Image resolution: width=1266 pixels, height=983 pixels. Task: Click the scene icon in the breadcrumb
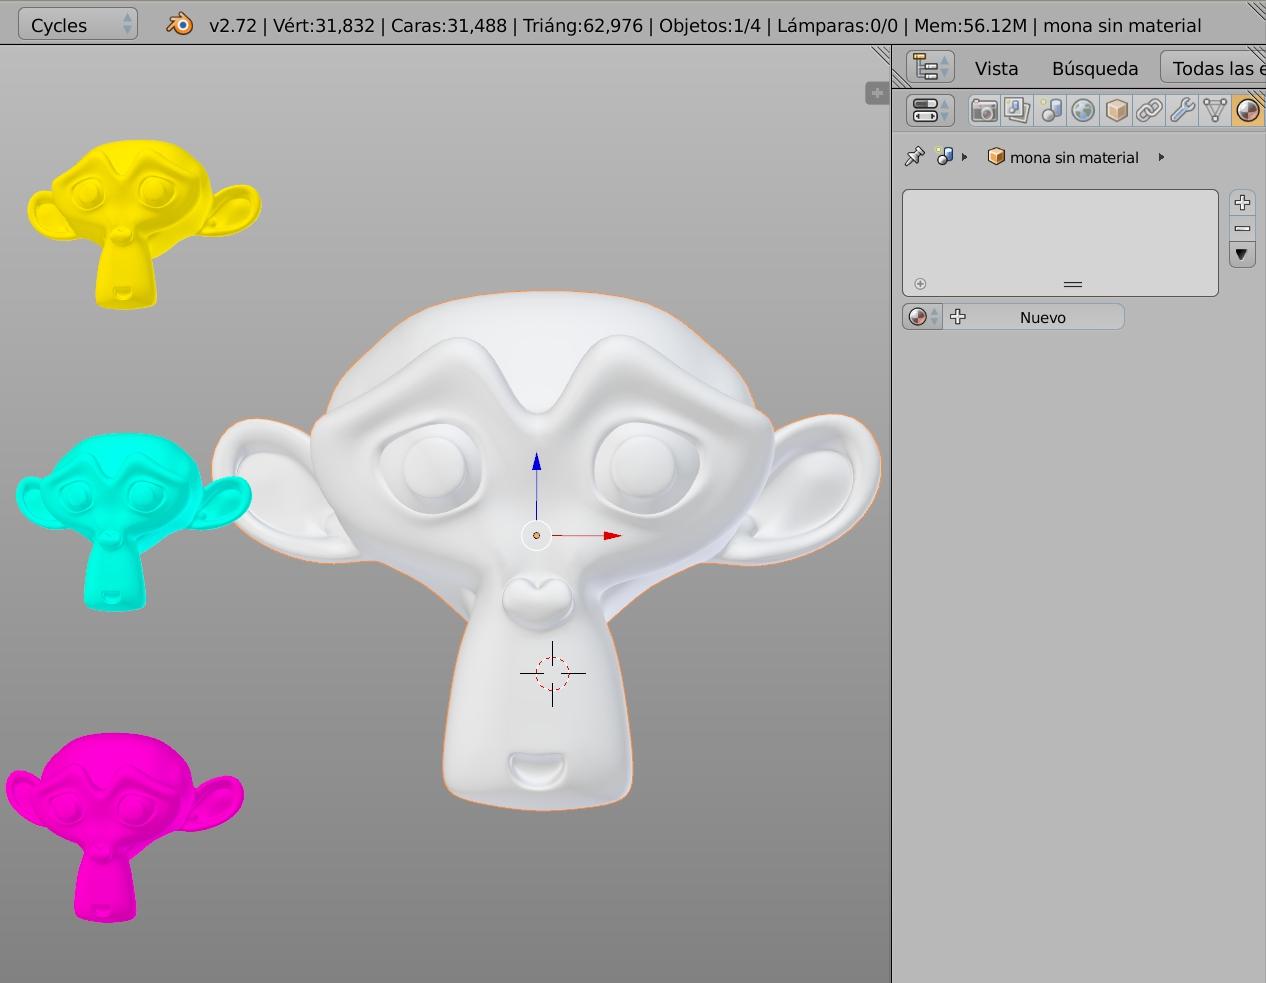coord(944,157)
